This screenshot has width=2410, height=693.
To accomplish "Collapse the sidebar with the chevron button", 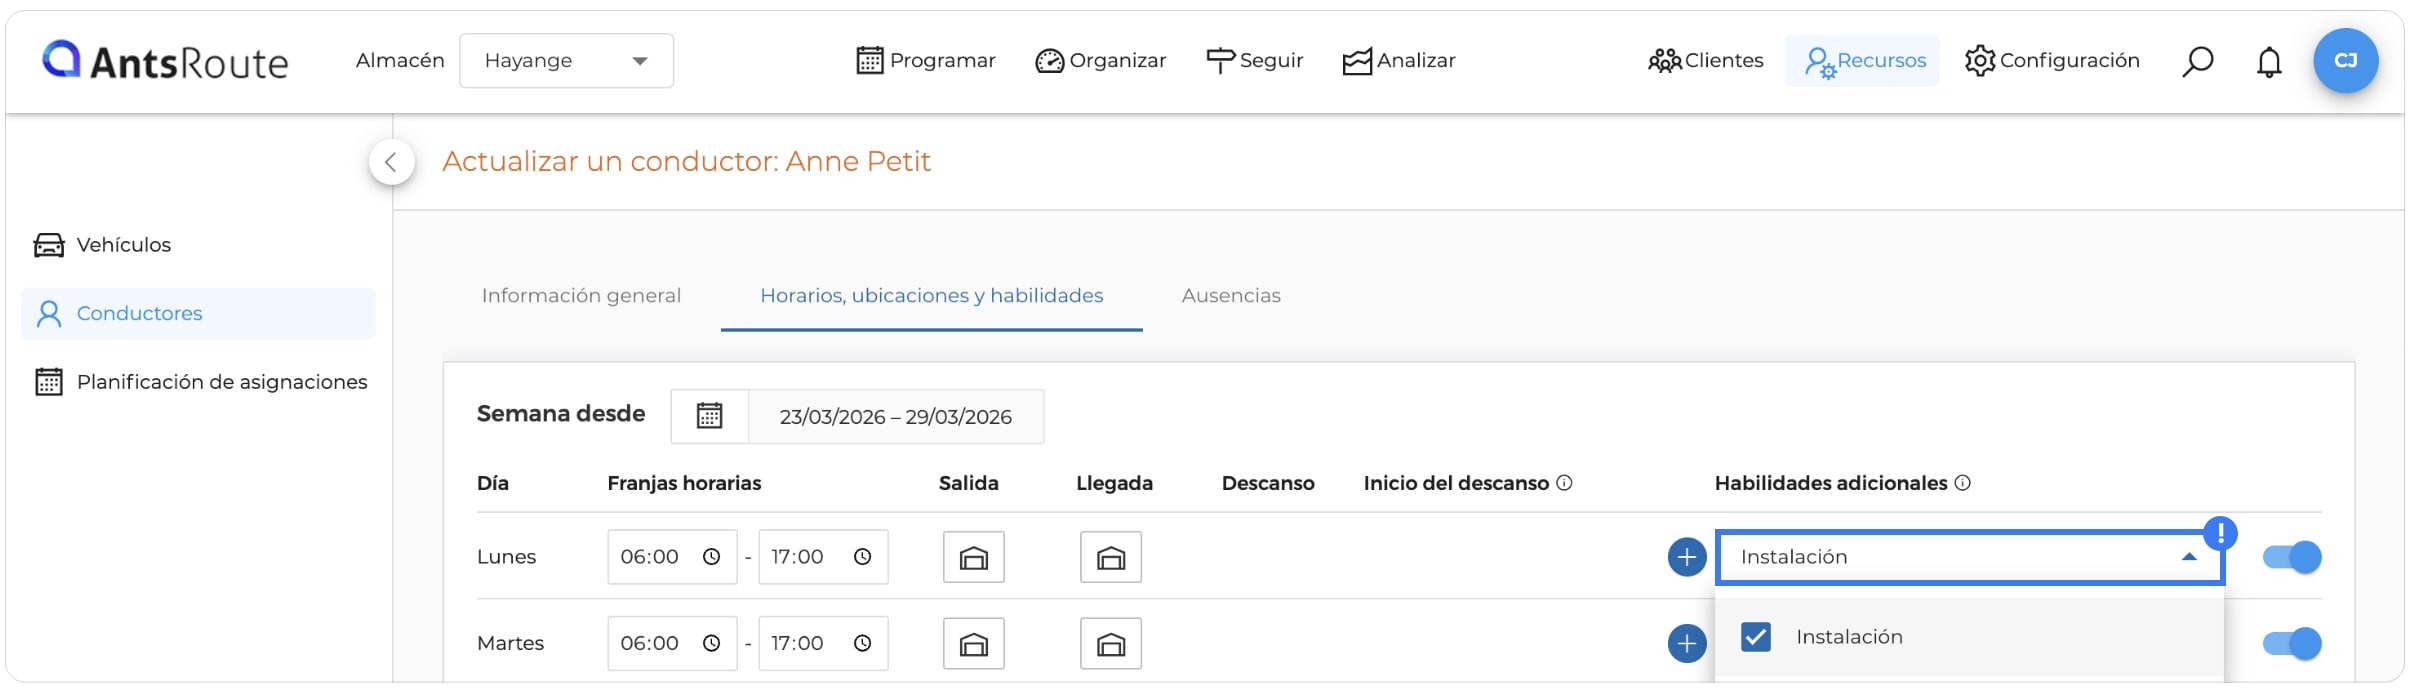I will (391, 162).
